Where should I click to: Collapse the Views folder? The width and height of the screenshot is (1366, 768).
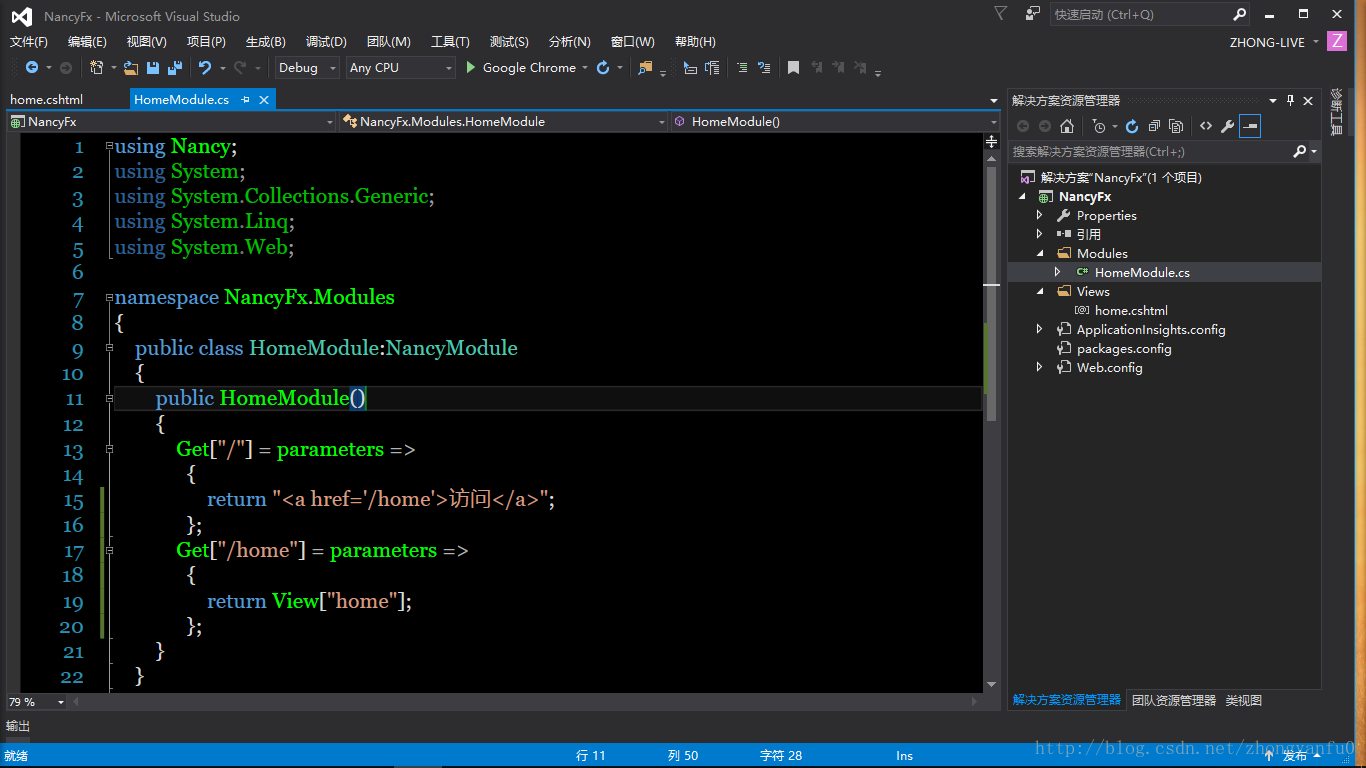point(1039,291)
